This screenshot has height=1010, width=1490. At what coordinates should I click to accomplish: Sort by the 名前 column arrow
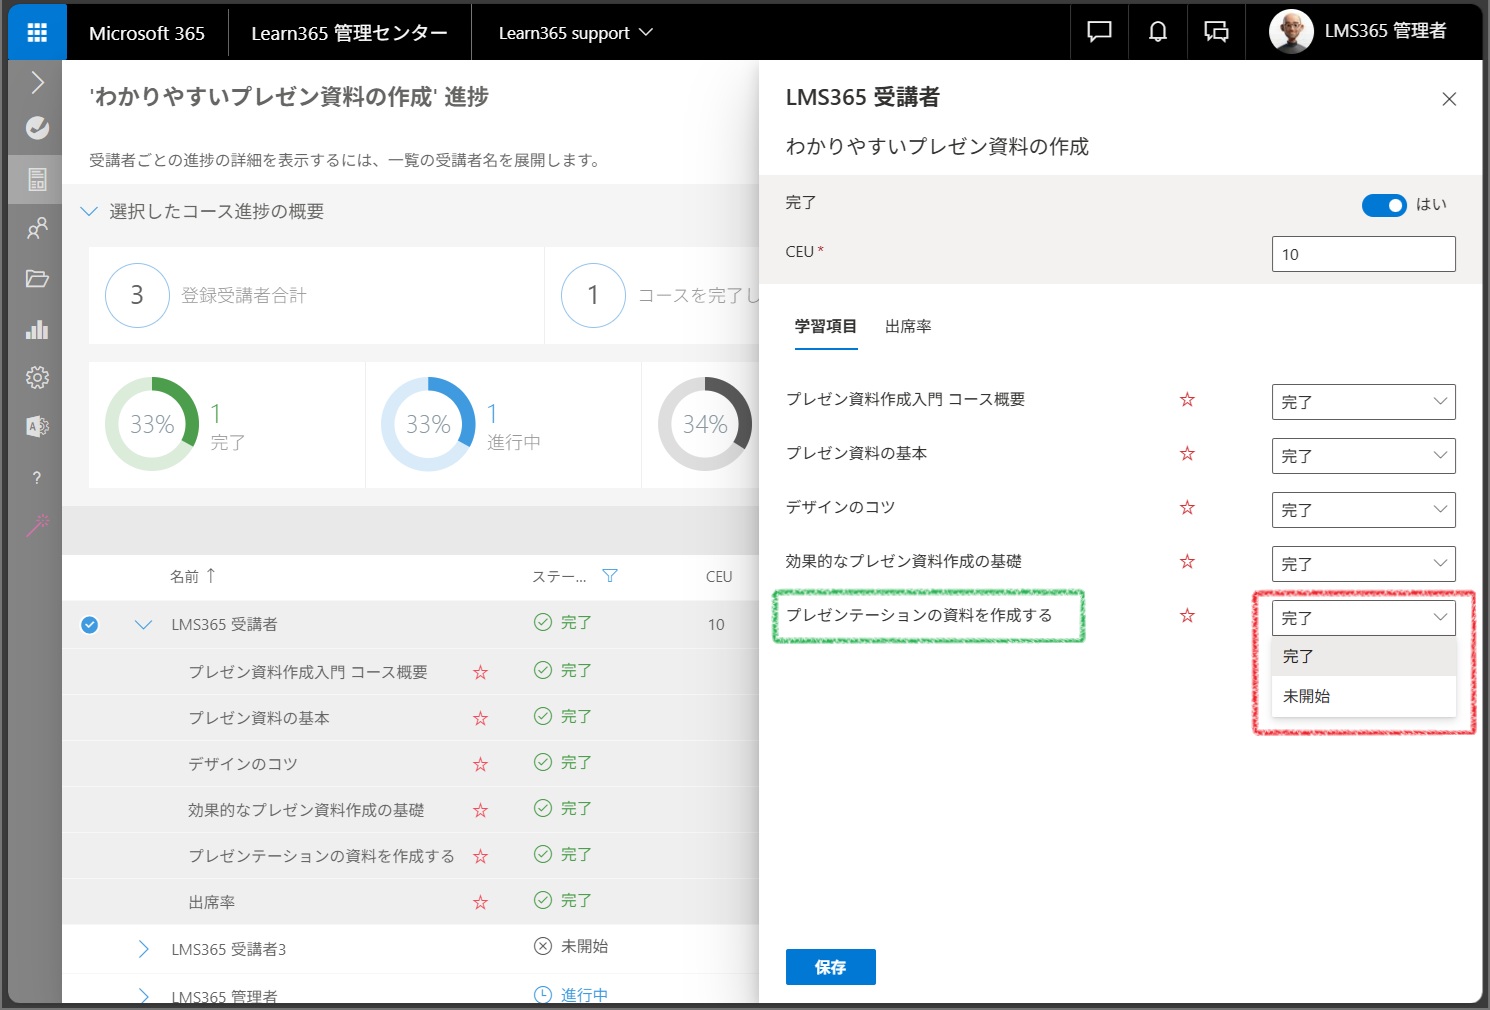point(211,576)
